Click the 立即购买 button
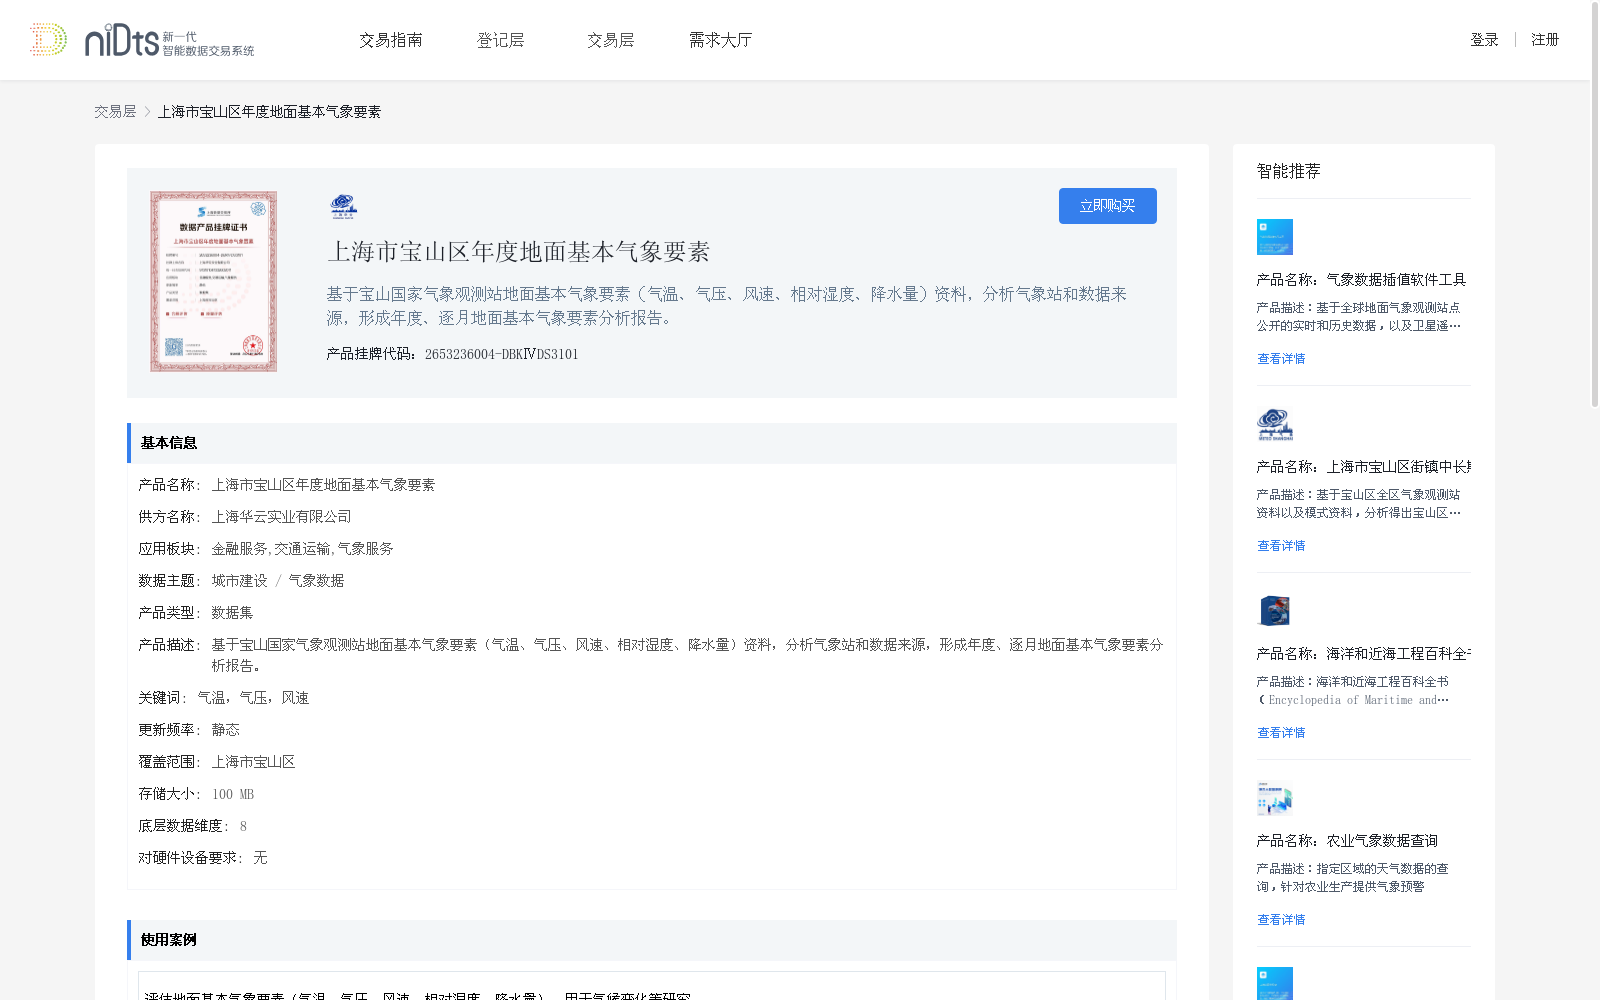 point(1108,206)
